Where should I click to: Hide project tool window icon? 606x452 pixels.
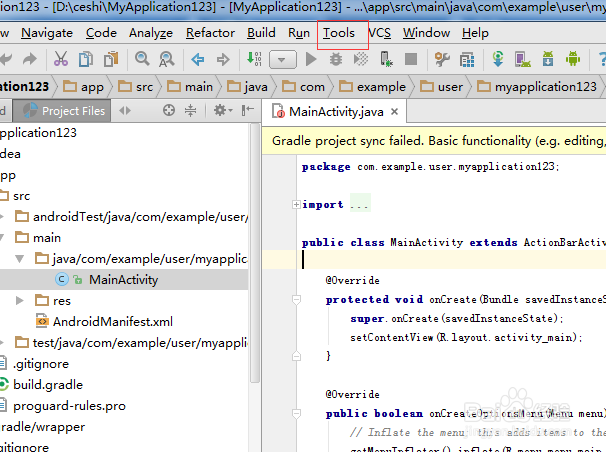247,110
